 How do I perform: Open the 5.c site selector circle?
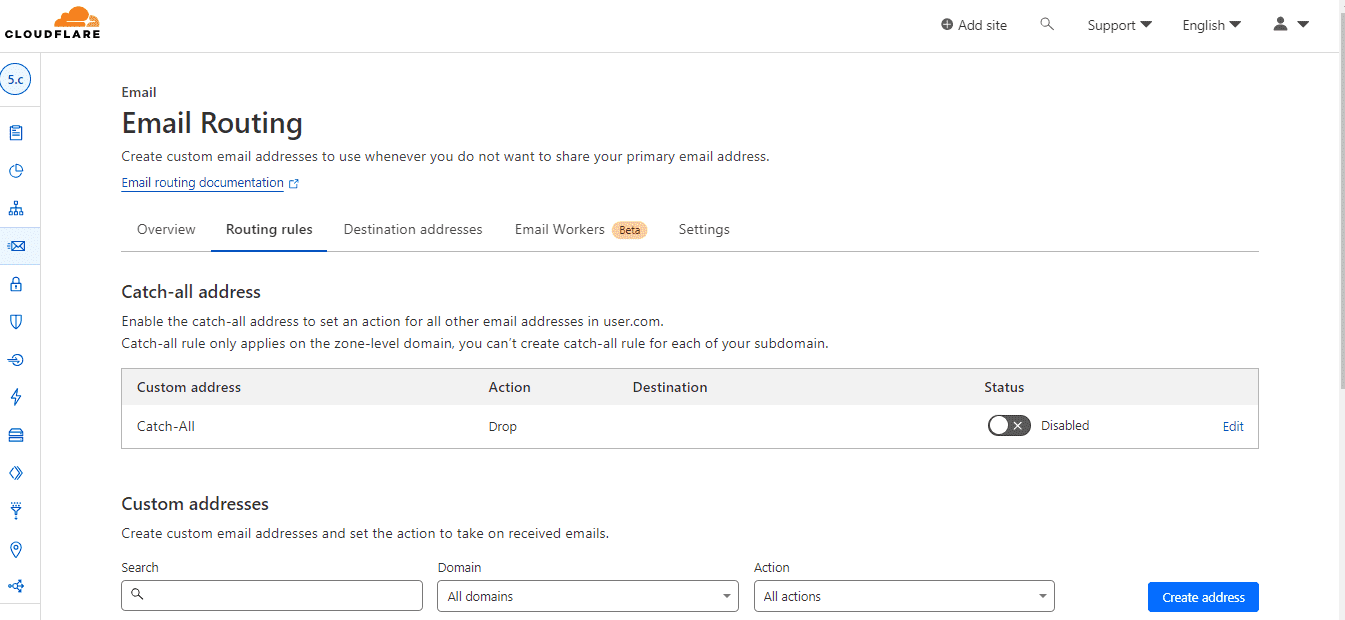16,79
